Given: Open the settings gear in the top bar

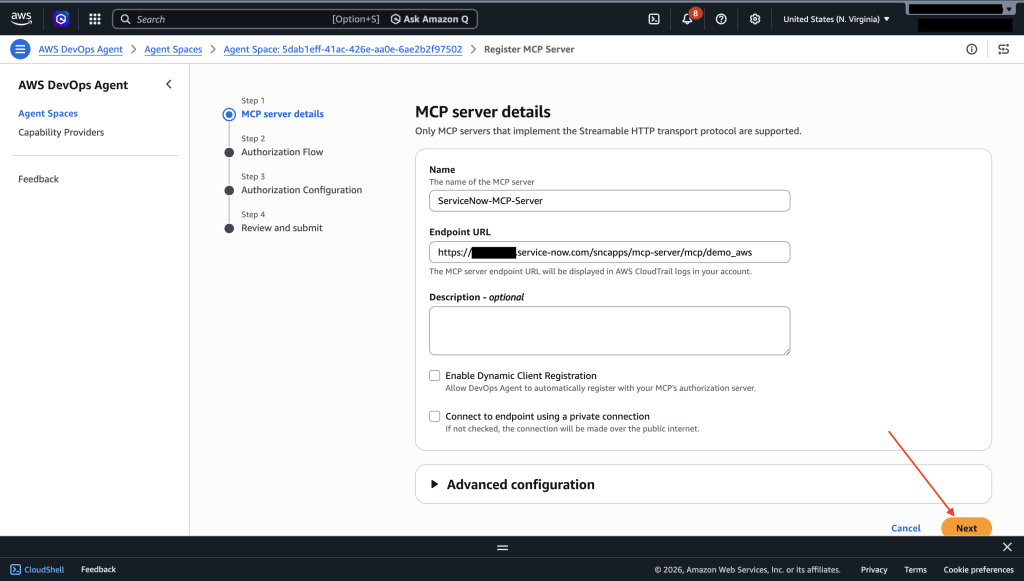Looking at the screenshot, I should coord(755,19).
